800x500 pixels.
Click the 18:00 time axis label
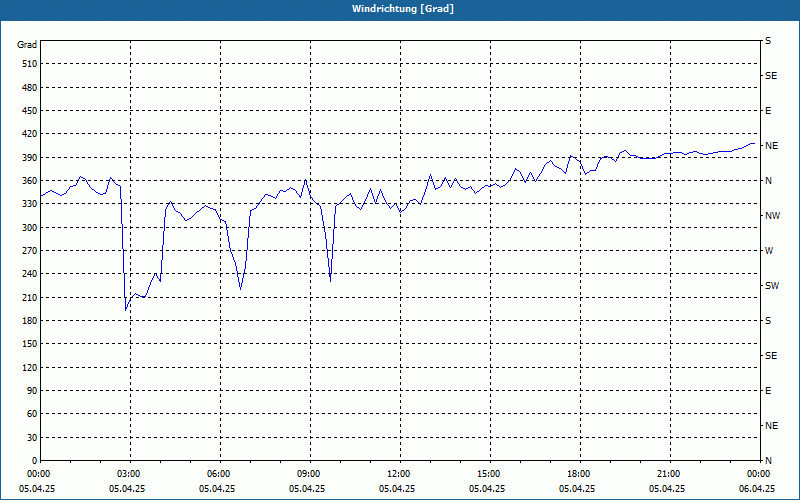click(x=580, y=473)
